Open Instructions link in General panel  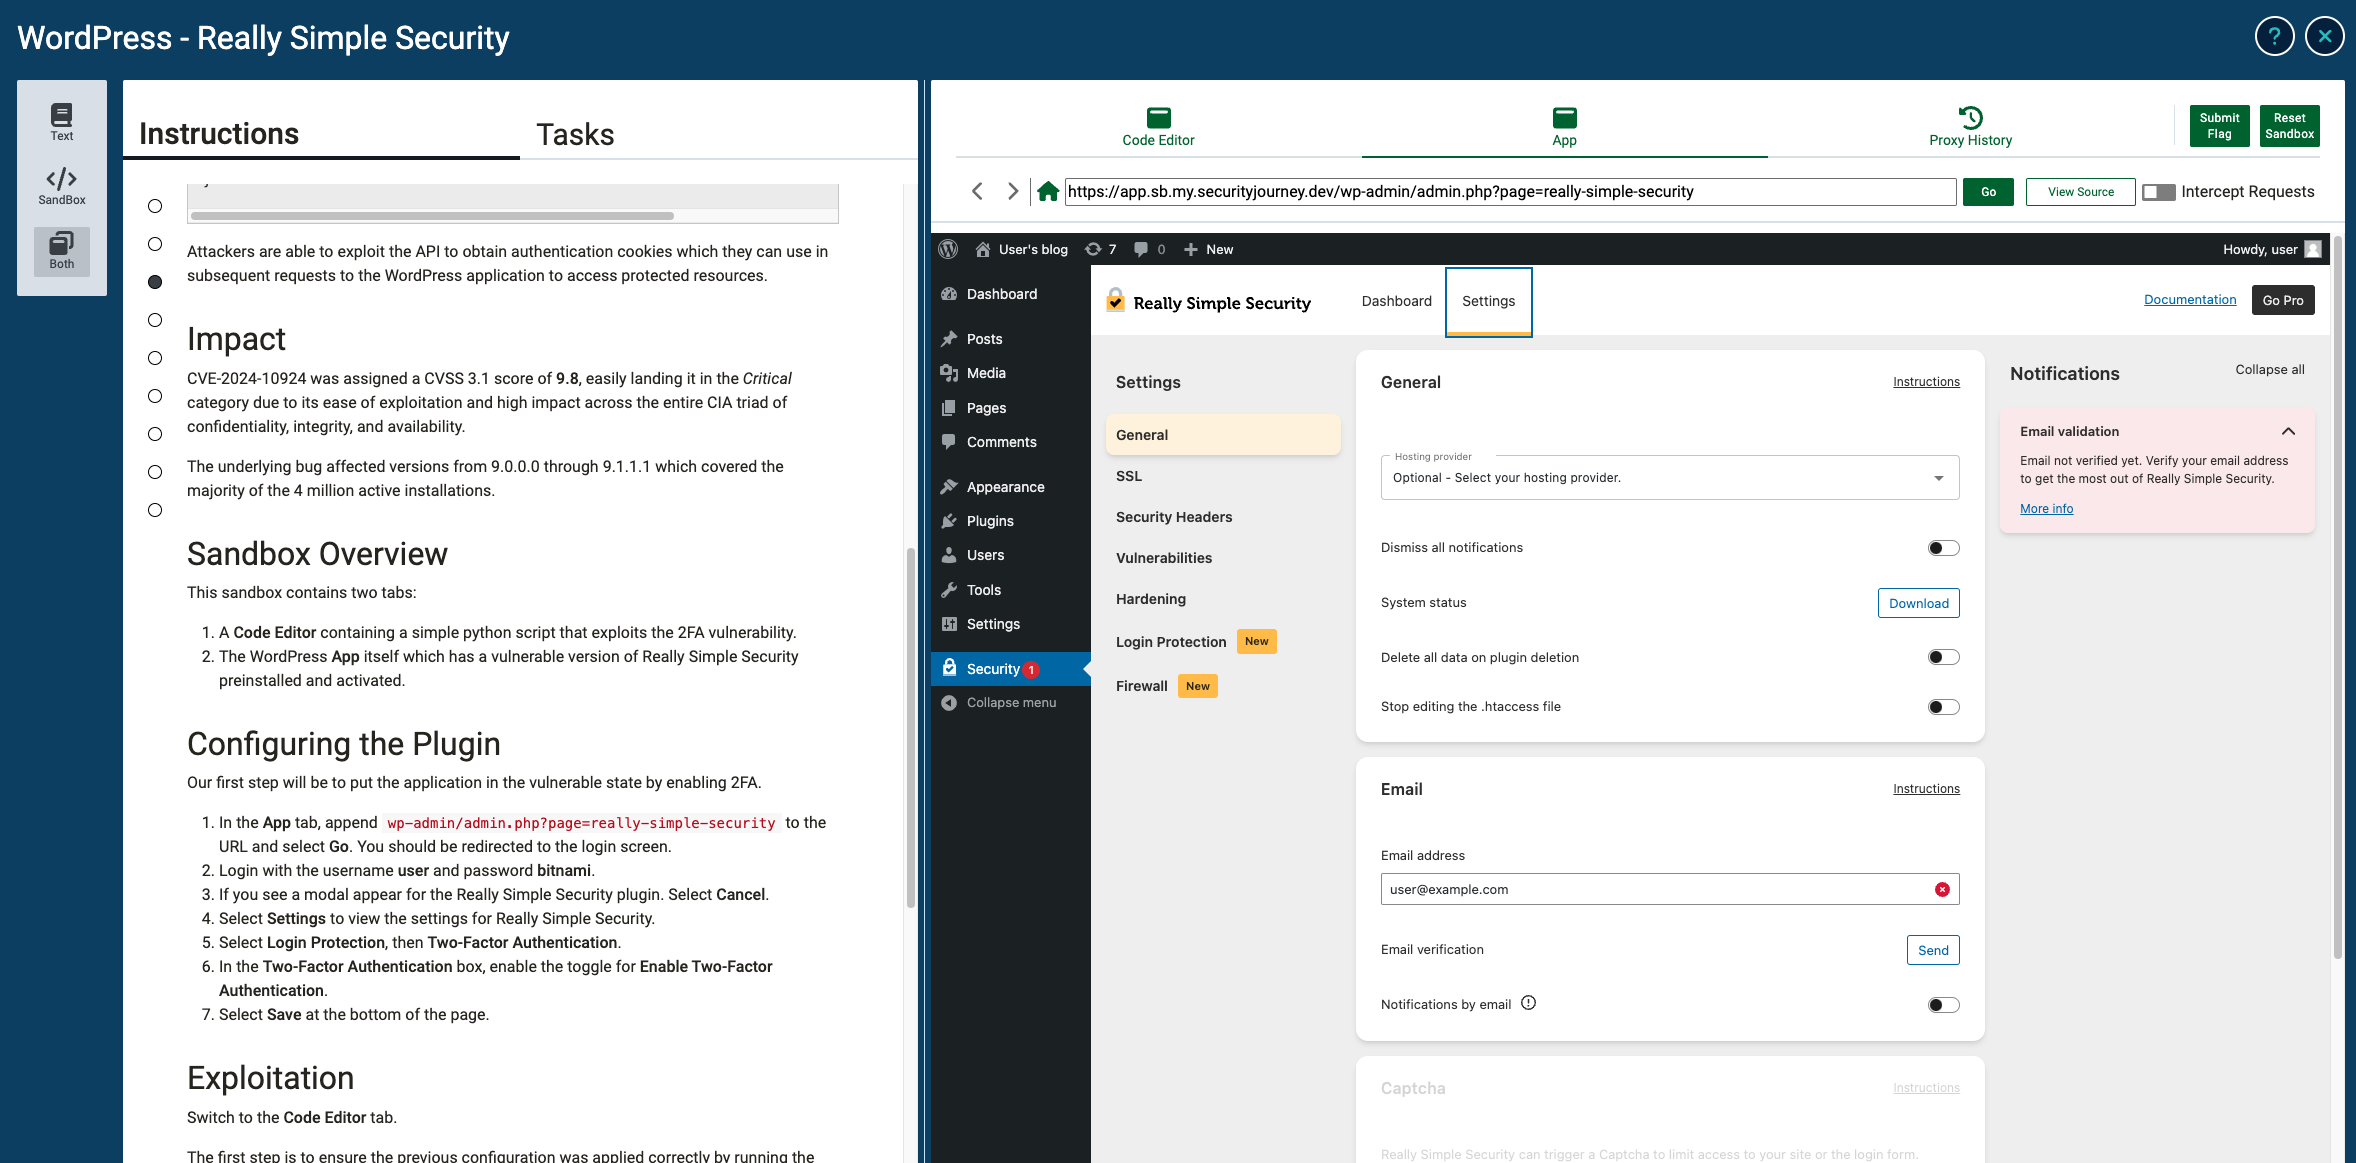1926,382
